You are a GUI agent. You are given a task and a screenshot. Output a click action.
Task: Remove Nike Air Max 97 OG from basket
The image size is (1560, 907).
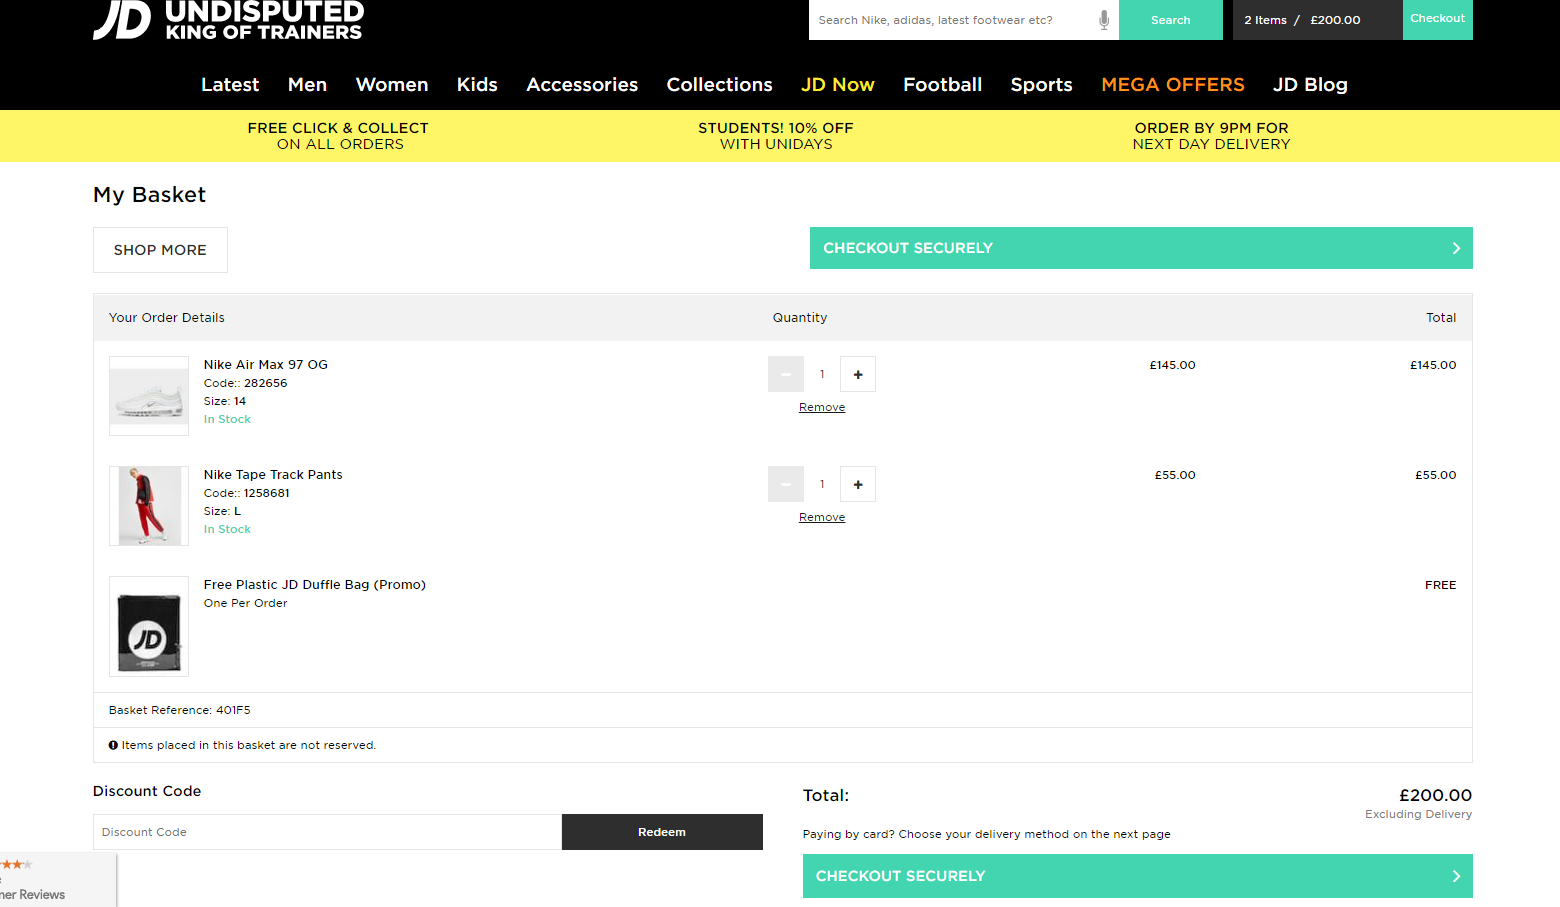point(822,407)
